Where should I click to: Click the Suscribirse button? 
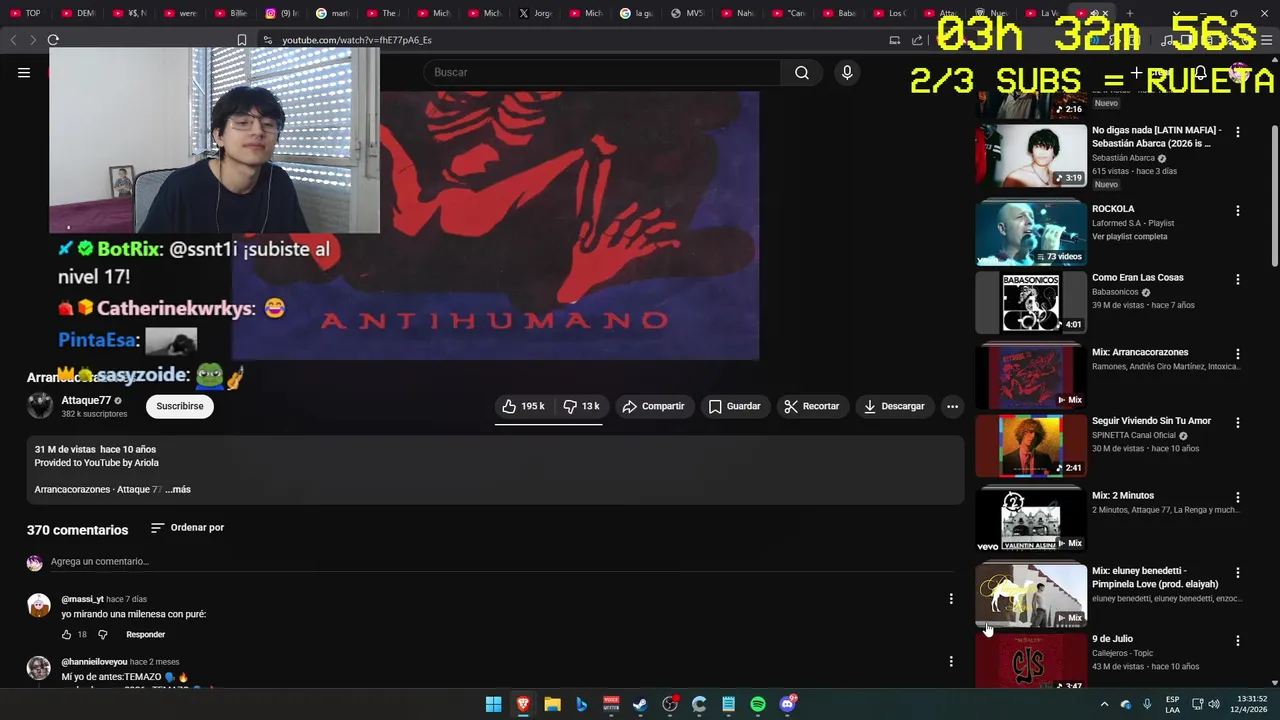pyautogui.click(x=180, y=406)
